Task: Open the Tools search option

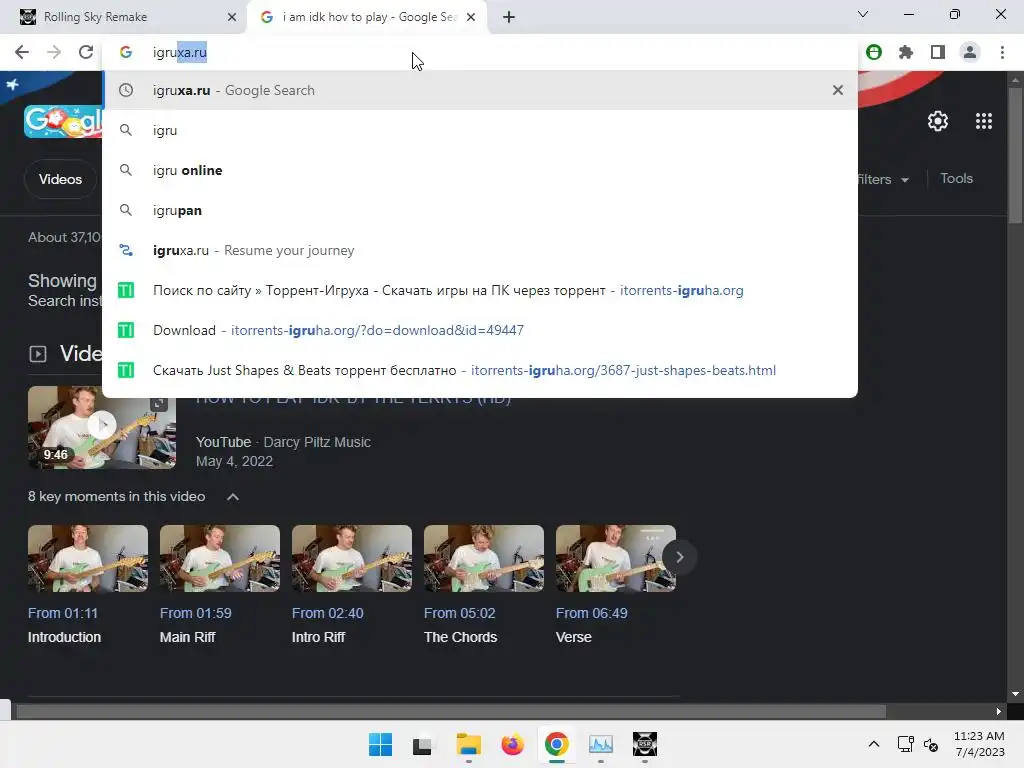Action: [x=956, y=178]
